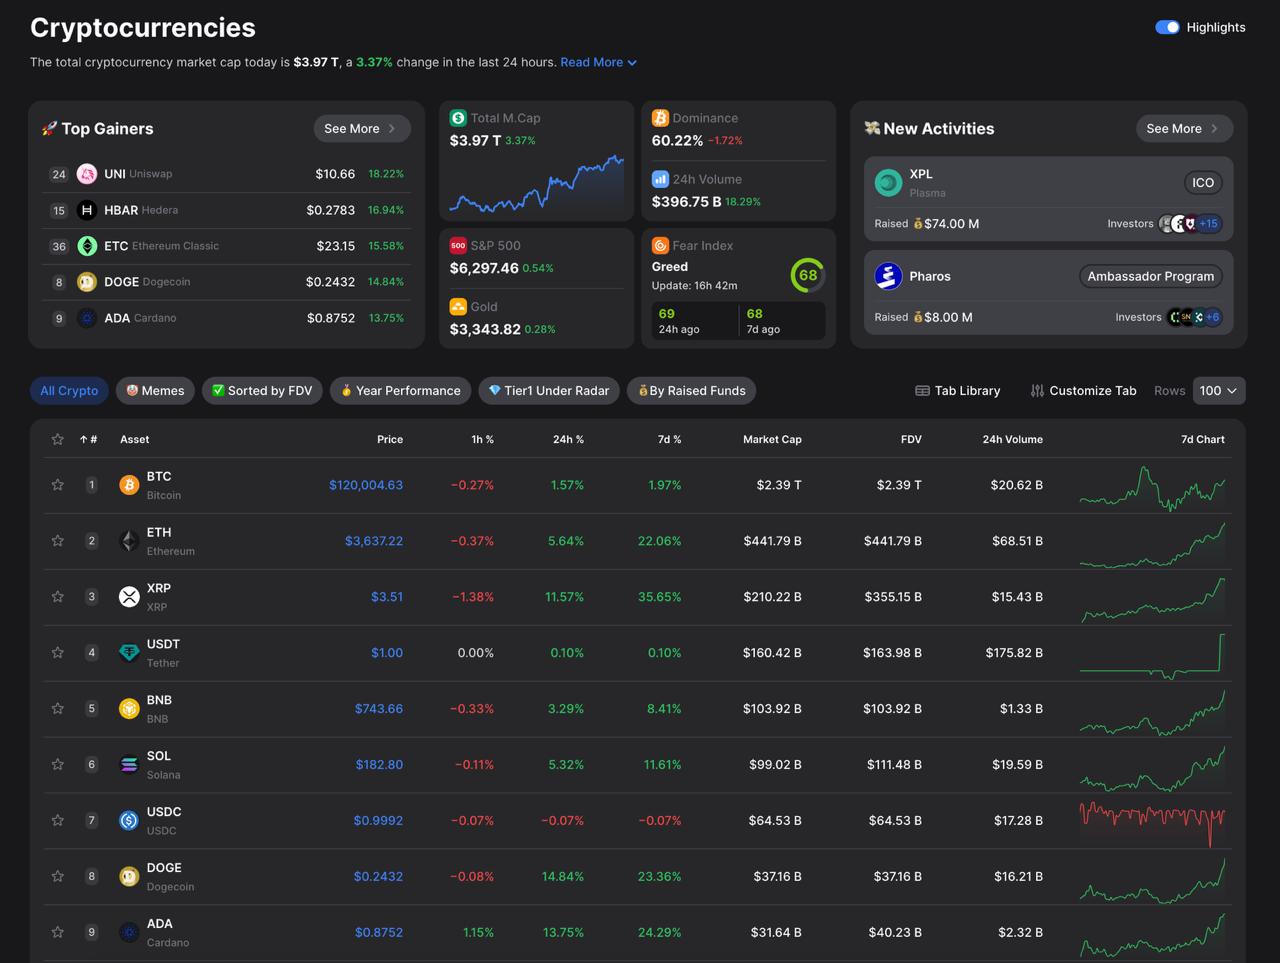This screenshot has width=1280, height=963.
Task: Click the Tether logo icon
Action: [x=129, y=653]
